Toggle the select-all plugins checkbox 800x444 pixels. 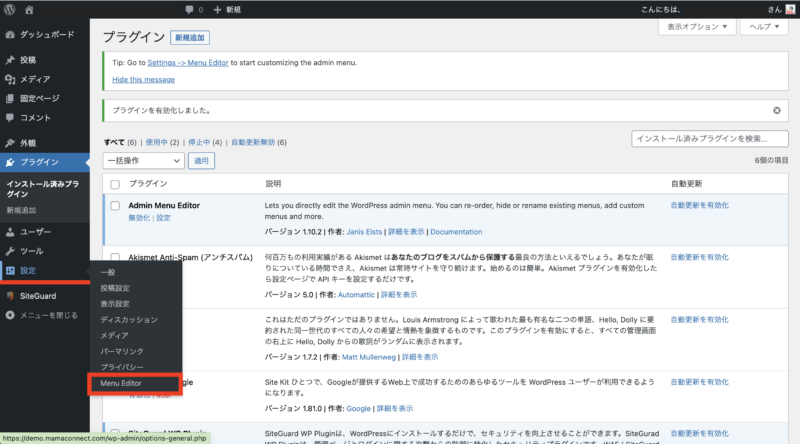coord(115,184)
